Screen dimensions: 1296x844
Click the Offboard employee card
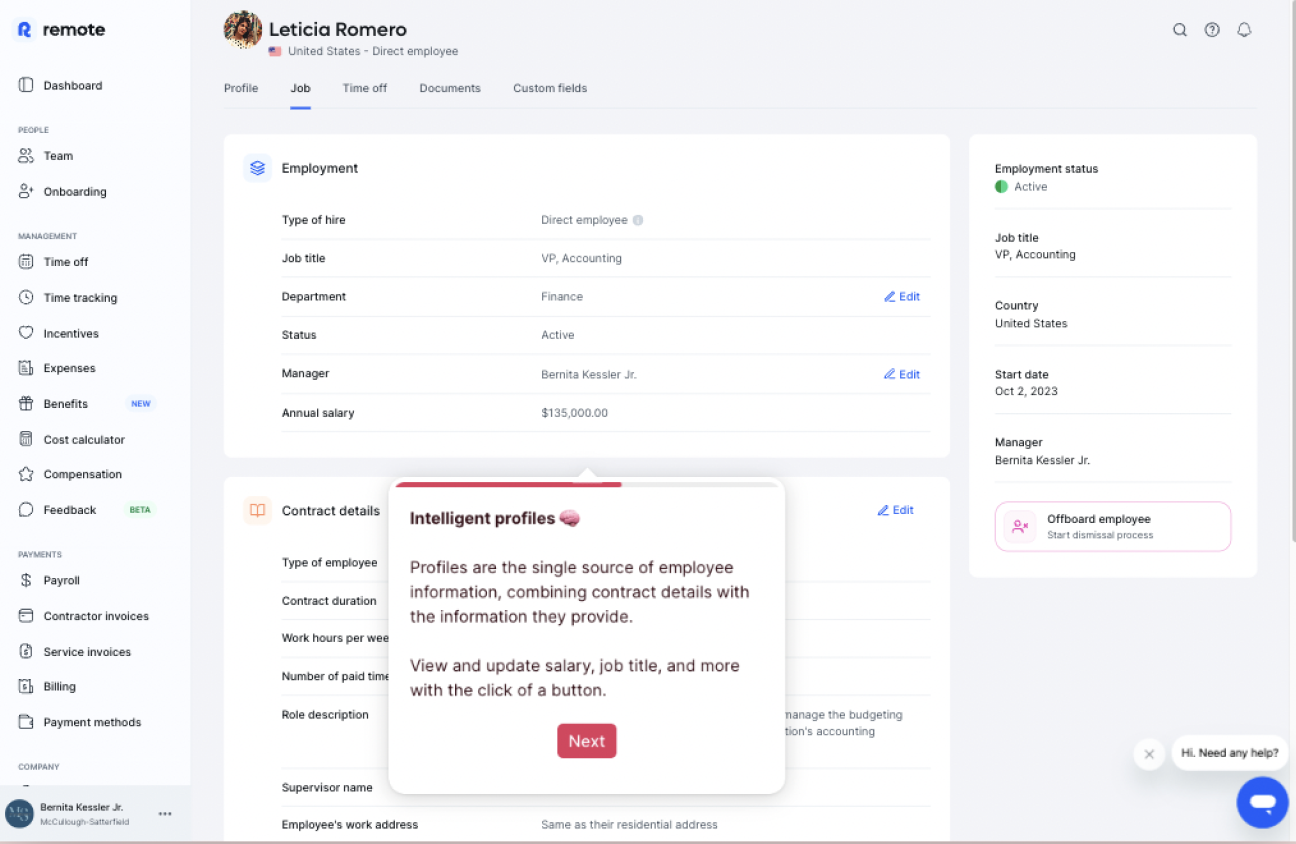(x=1112, y=526)
